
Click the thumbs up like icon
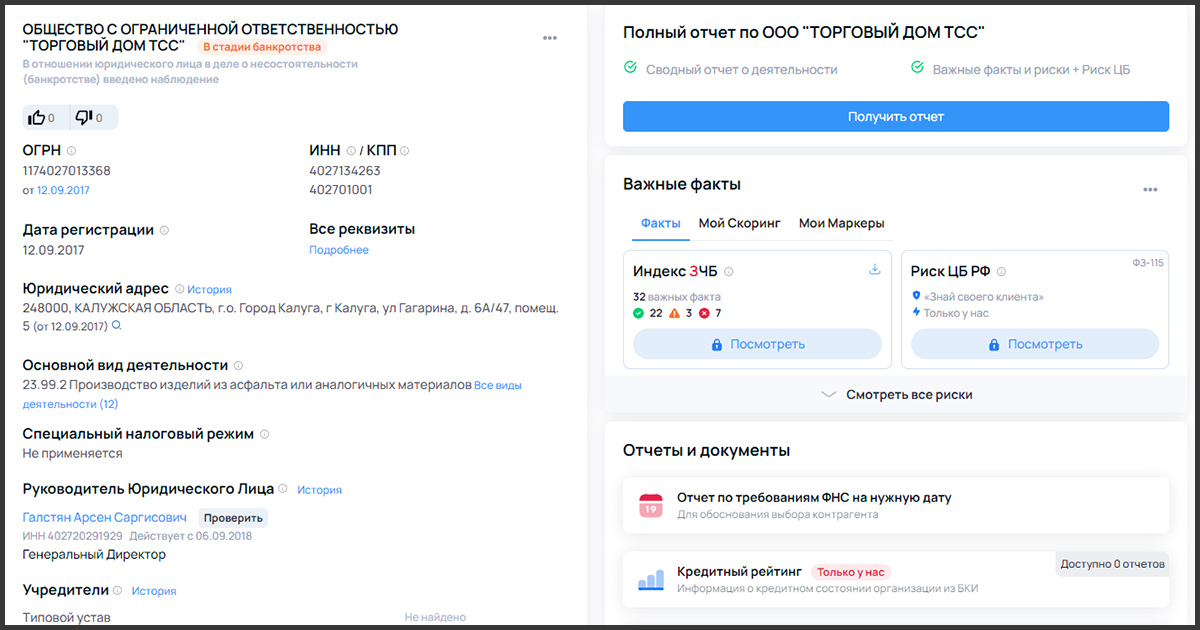[38, 118]
